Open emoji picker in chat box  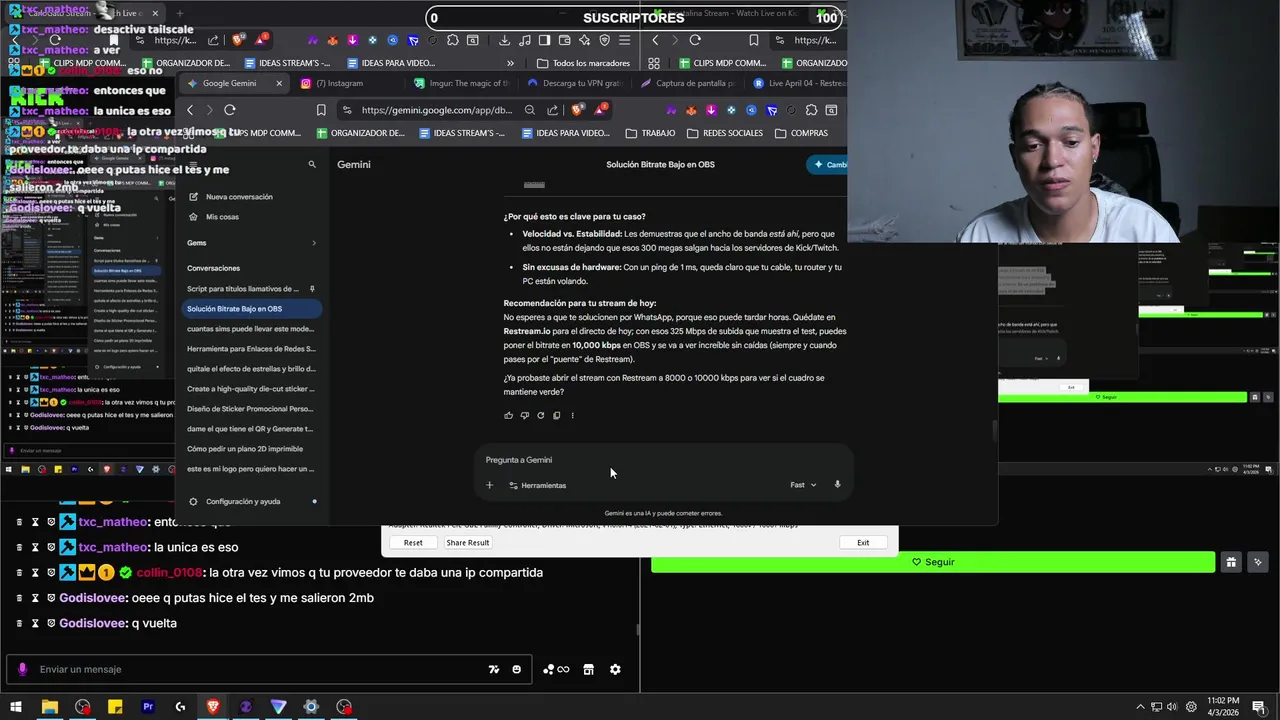pyautogui.click(x=516, y=669)
